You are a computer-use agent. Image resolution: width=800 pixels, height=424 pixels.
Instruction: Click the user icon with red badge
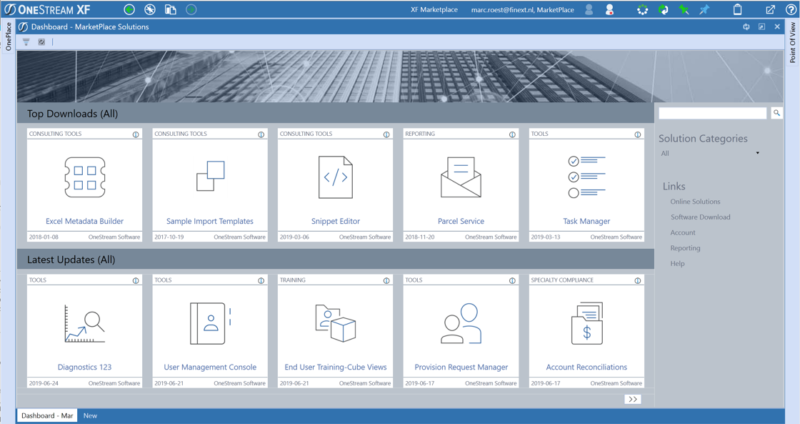tap(609, 10)
